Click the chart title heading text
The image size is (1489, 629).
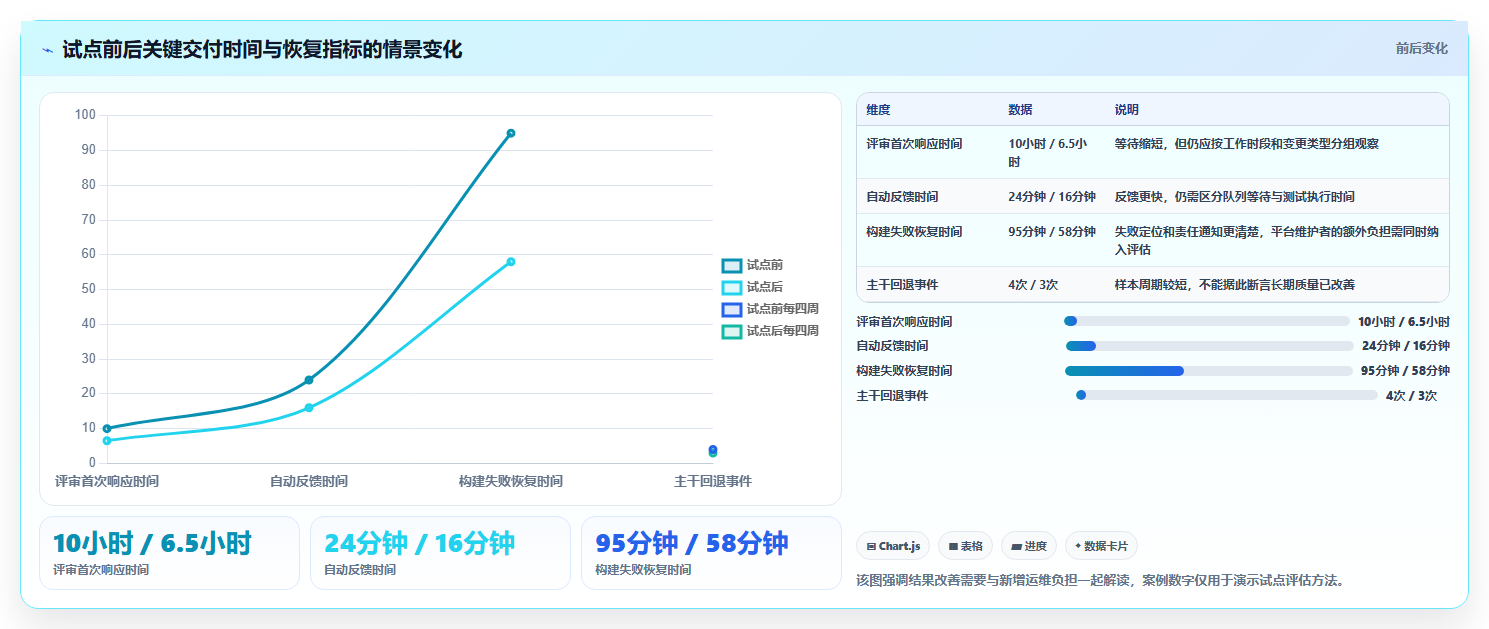coord(262,49)
